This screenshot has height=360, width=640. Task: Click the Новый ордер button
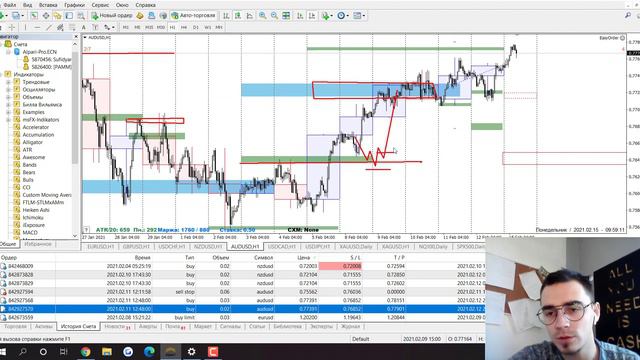click(x=111, y=16)
